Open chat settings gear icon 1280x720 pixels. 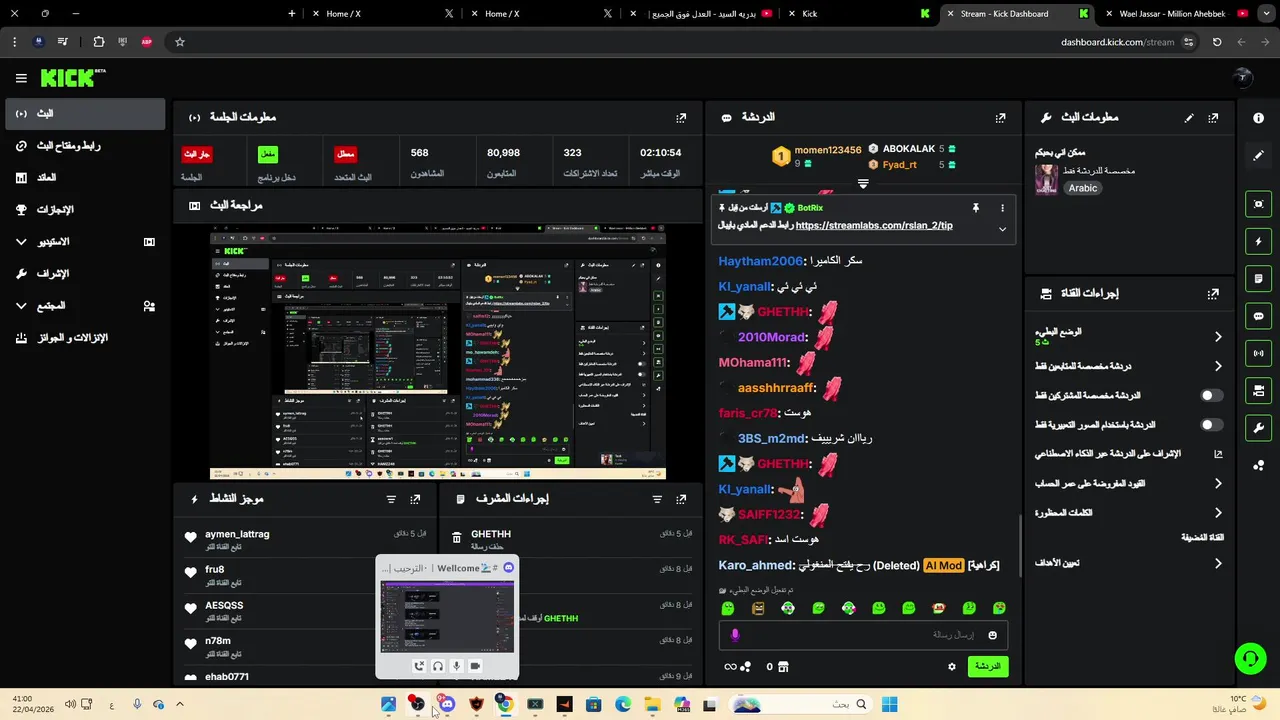click(x=951, y=667)
